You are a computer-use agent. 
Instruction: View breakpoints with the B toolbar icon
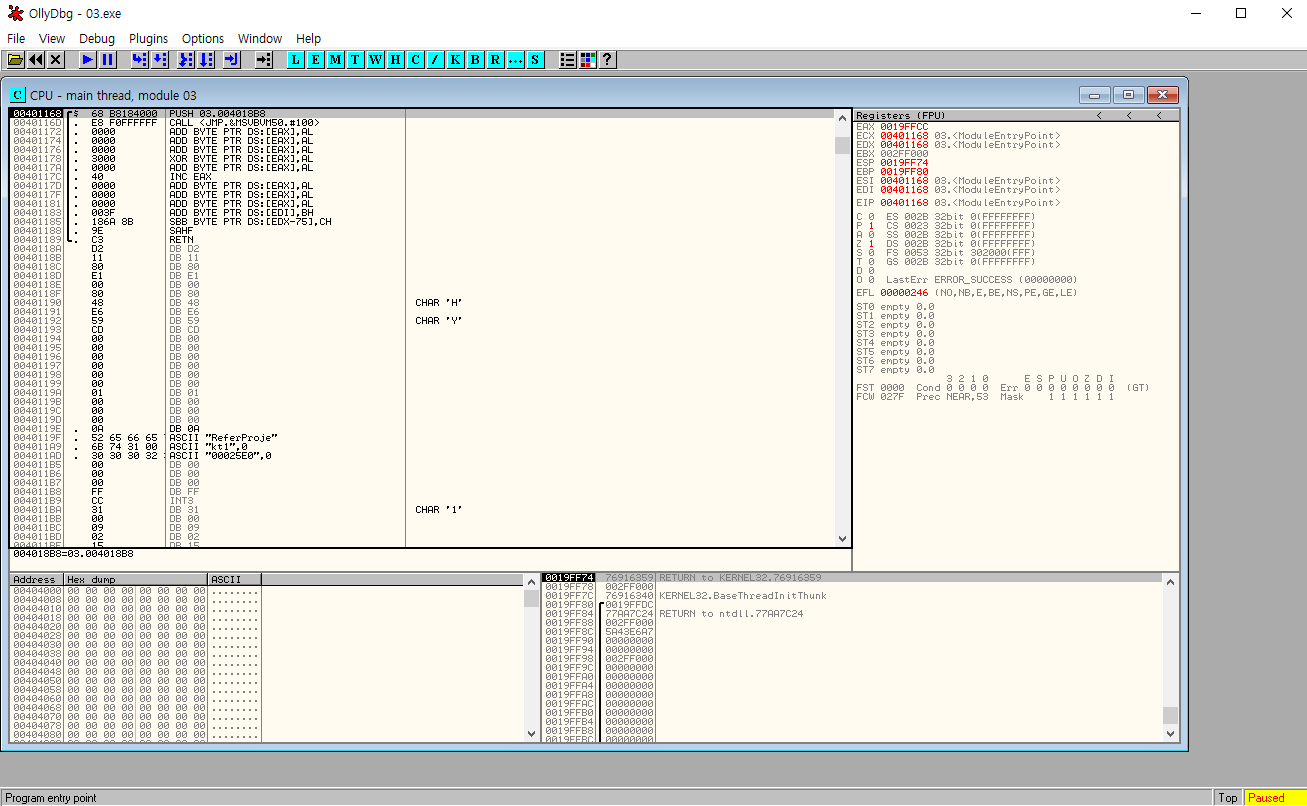click(475, 60)
